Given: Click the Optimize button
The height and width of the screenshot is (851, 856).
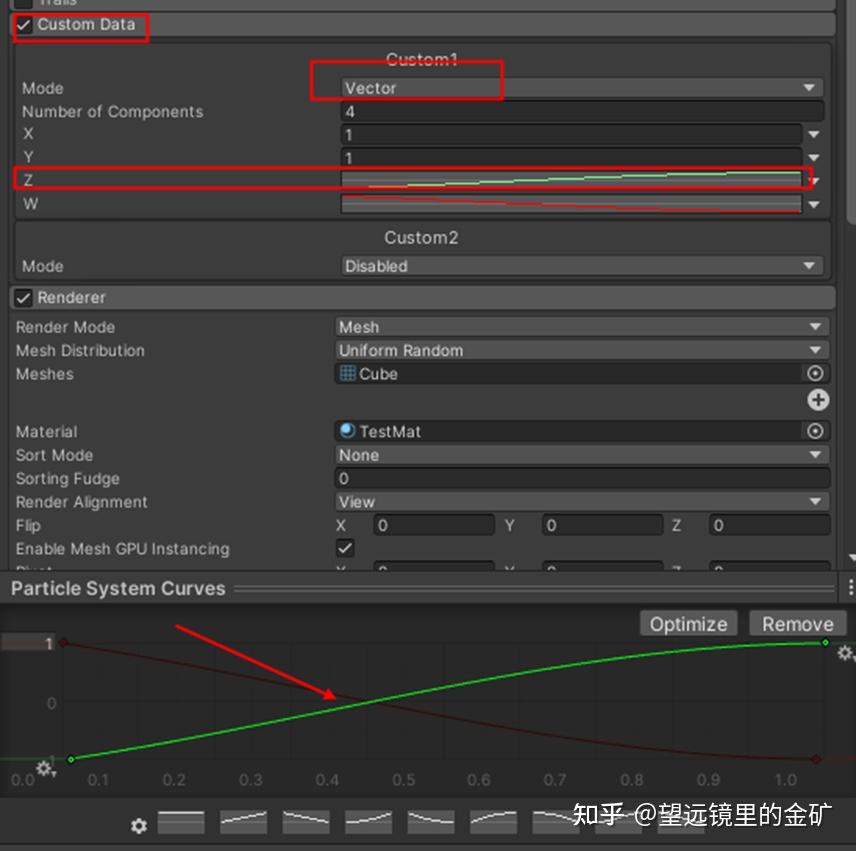Looking at the screenshot, I should pos(688,623).
